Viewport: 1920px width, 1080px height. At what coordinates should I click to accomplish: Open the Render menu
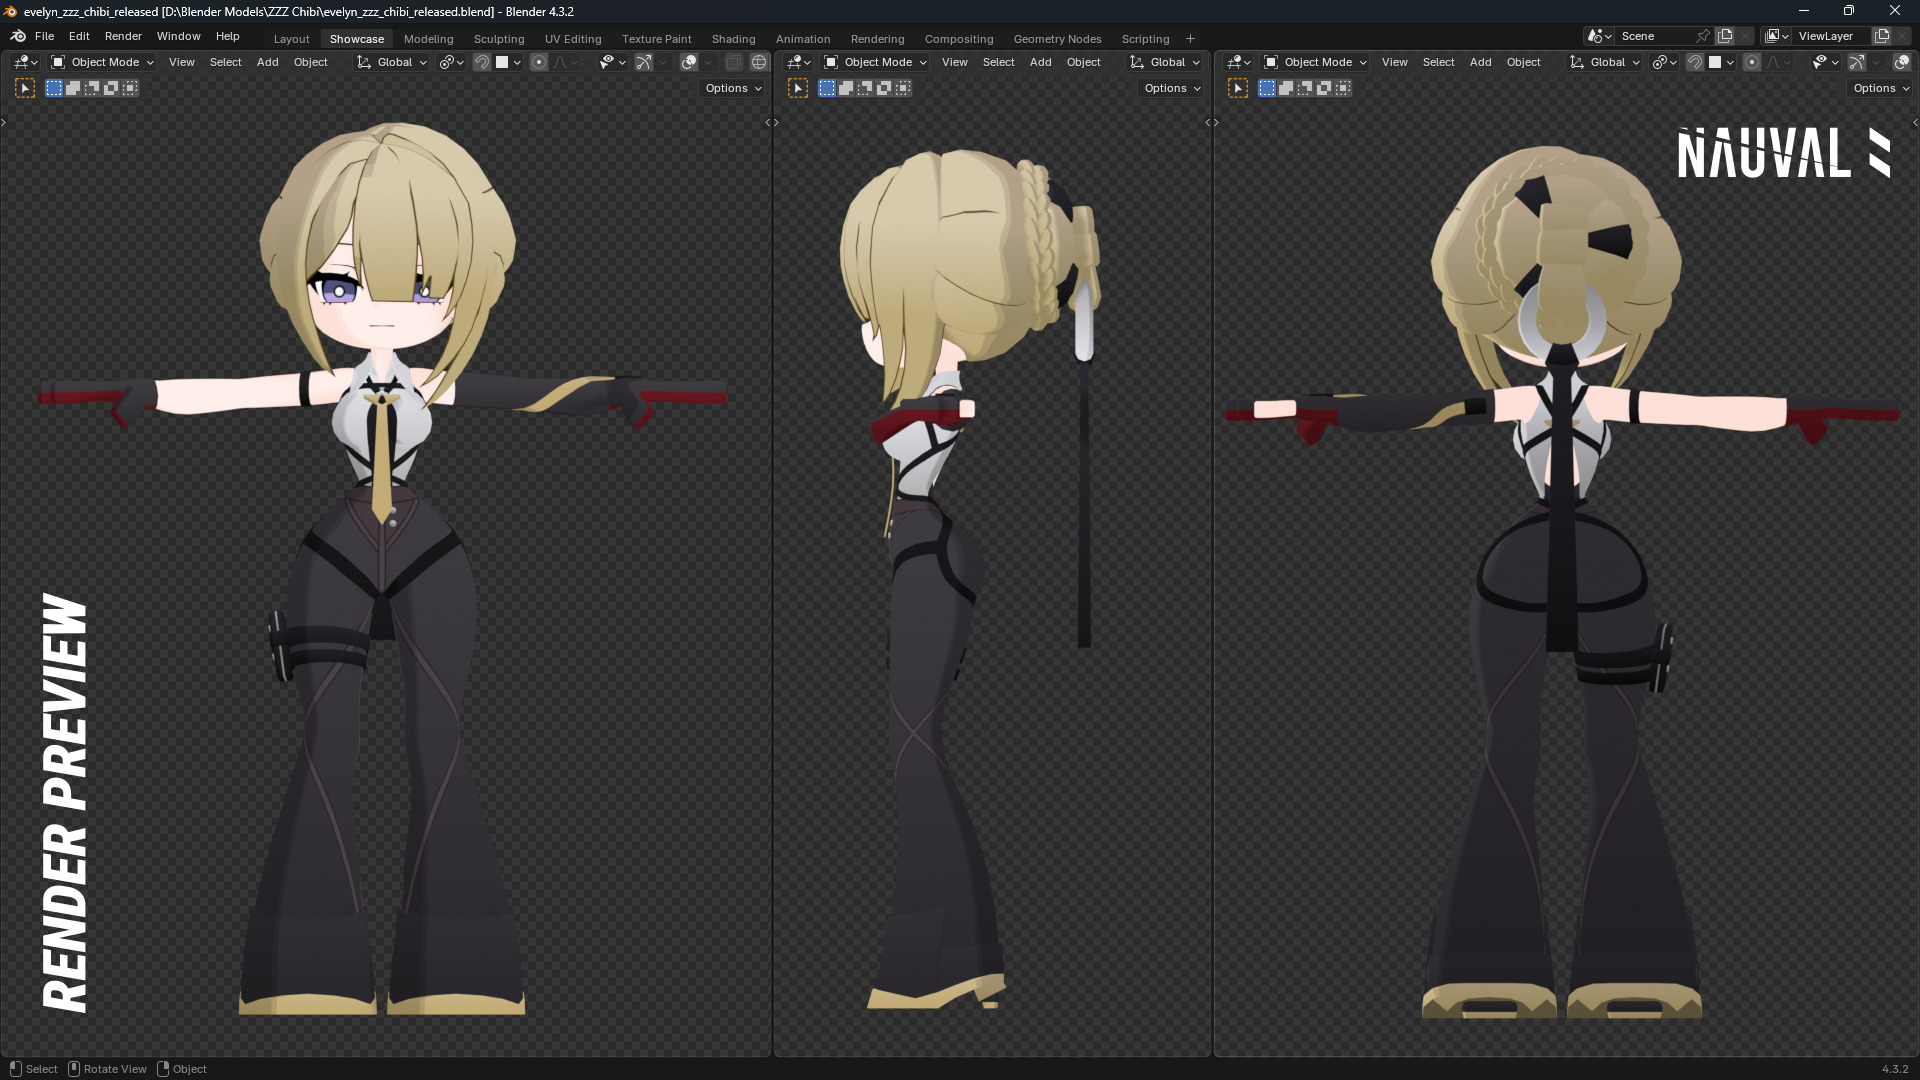[123, 36]
